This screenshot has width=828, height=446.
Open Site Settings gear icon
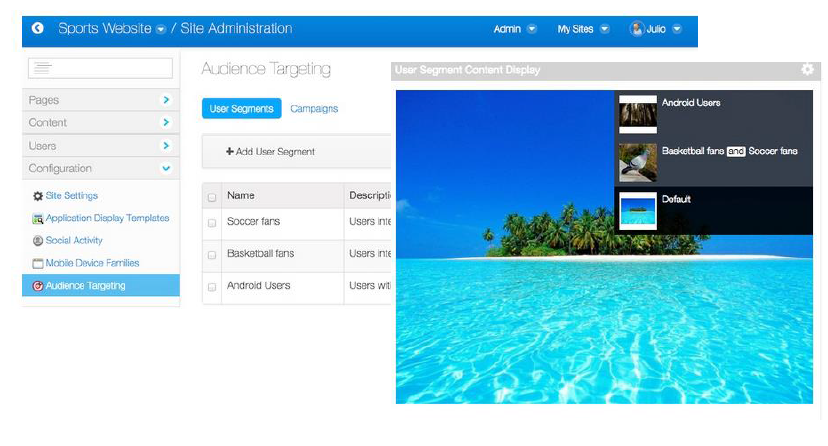pyautogui.click(x=38, y=196)
